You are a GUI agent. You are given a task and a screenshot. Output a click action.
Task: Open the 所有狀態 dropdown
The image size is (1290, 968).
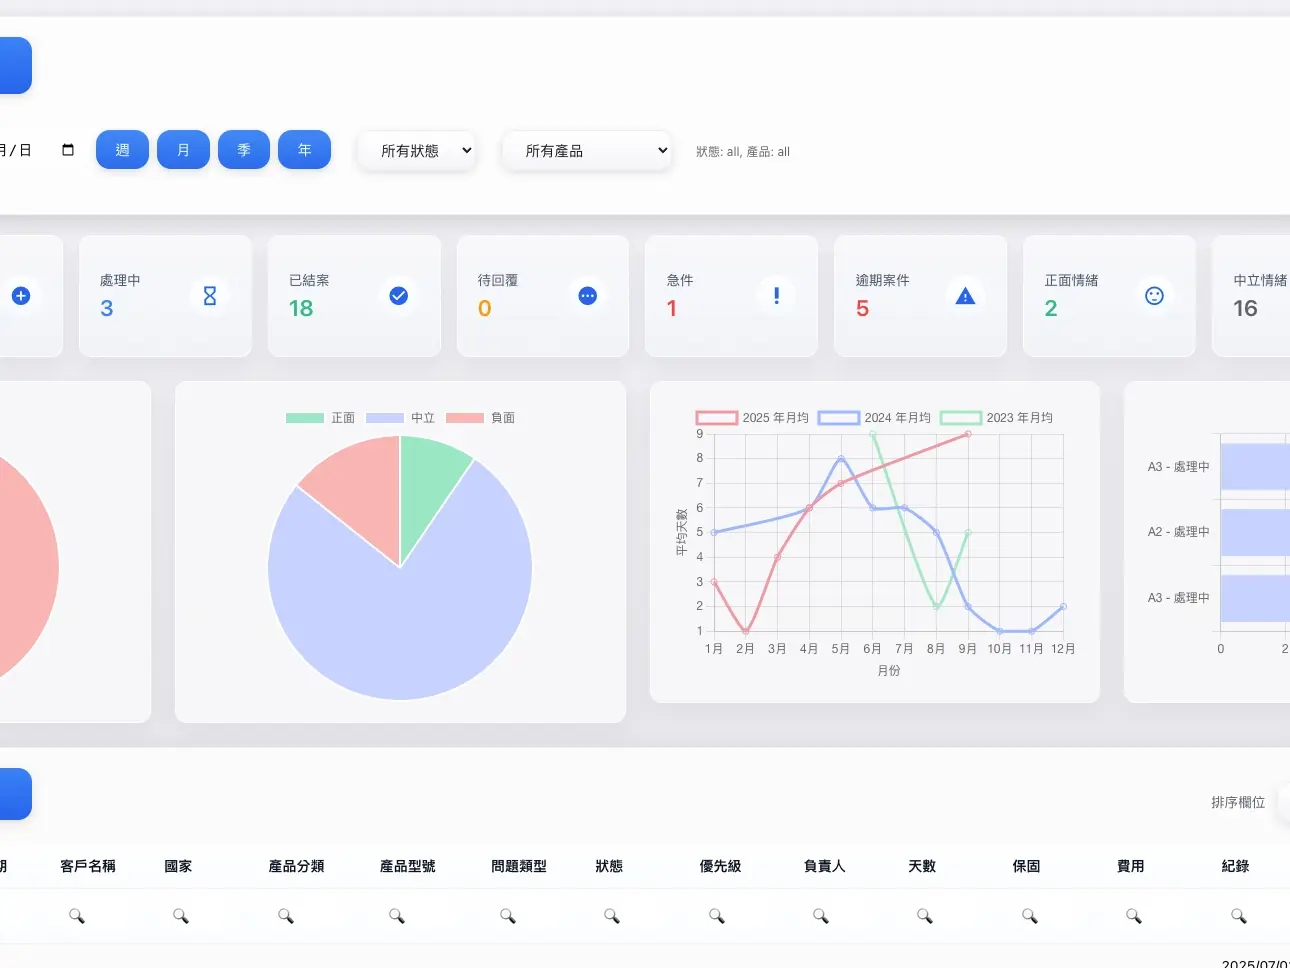[x=417, y=150]
